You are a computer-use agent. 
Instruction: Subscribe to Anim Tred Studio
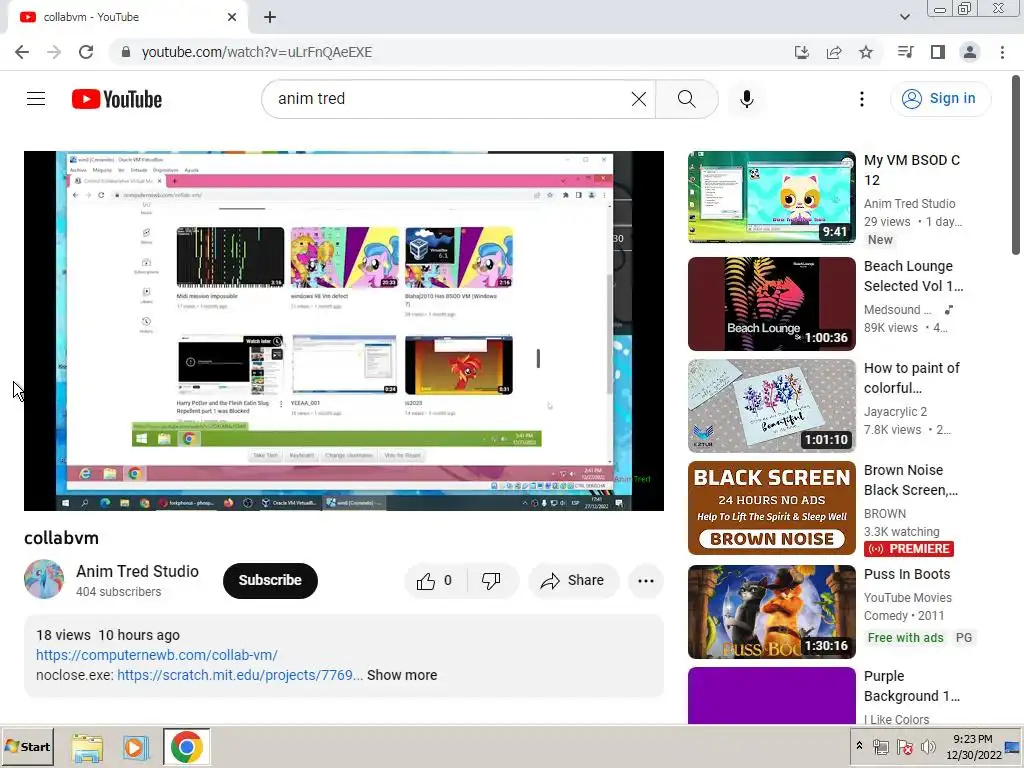(270, 581)
